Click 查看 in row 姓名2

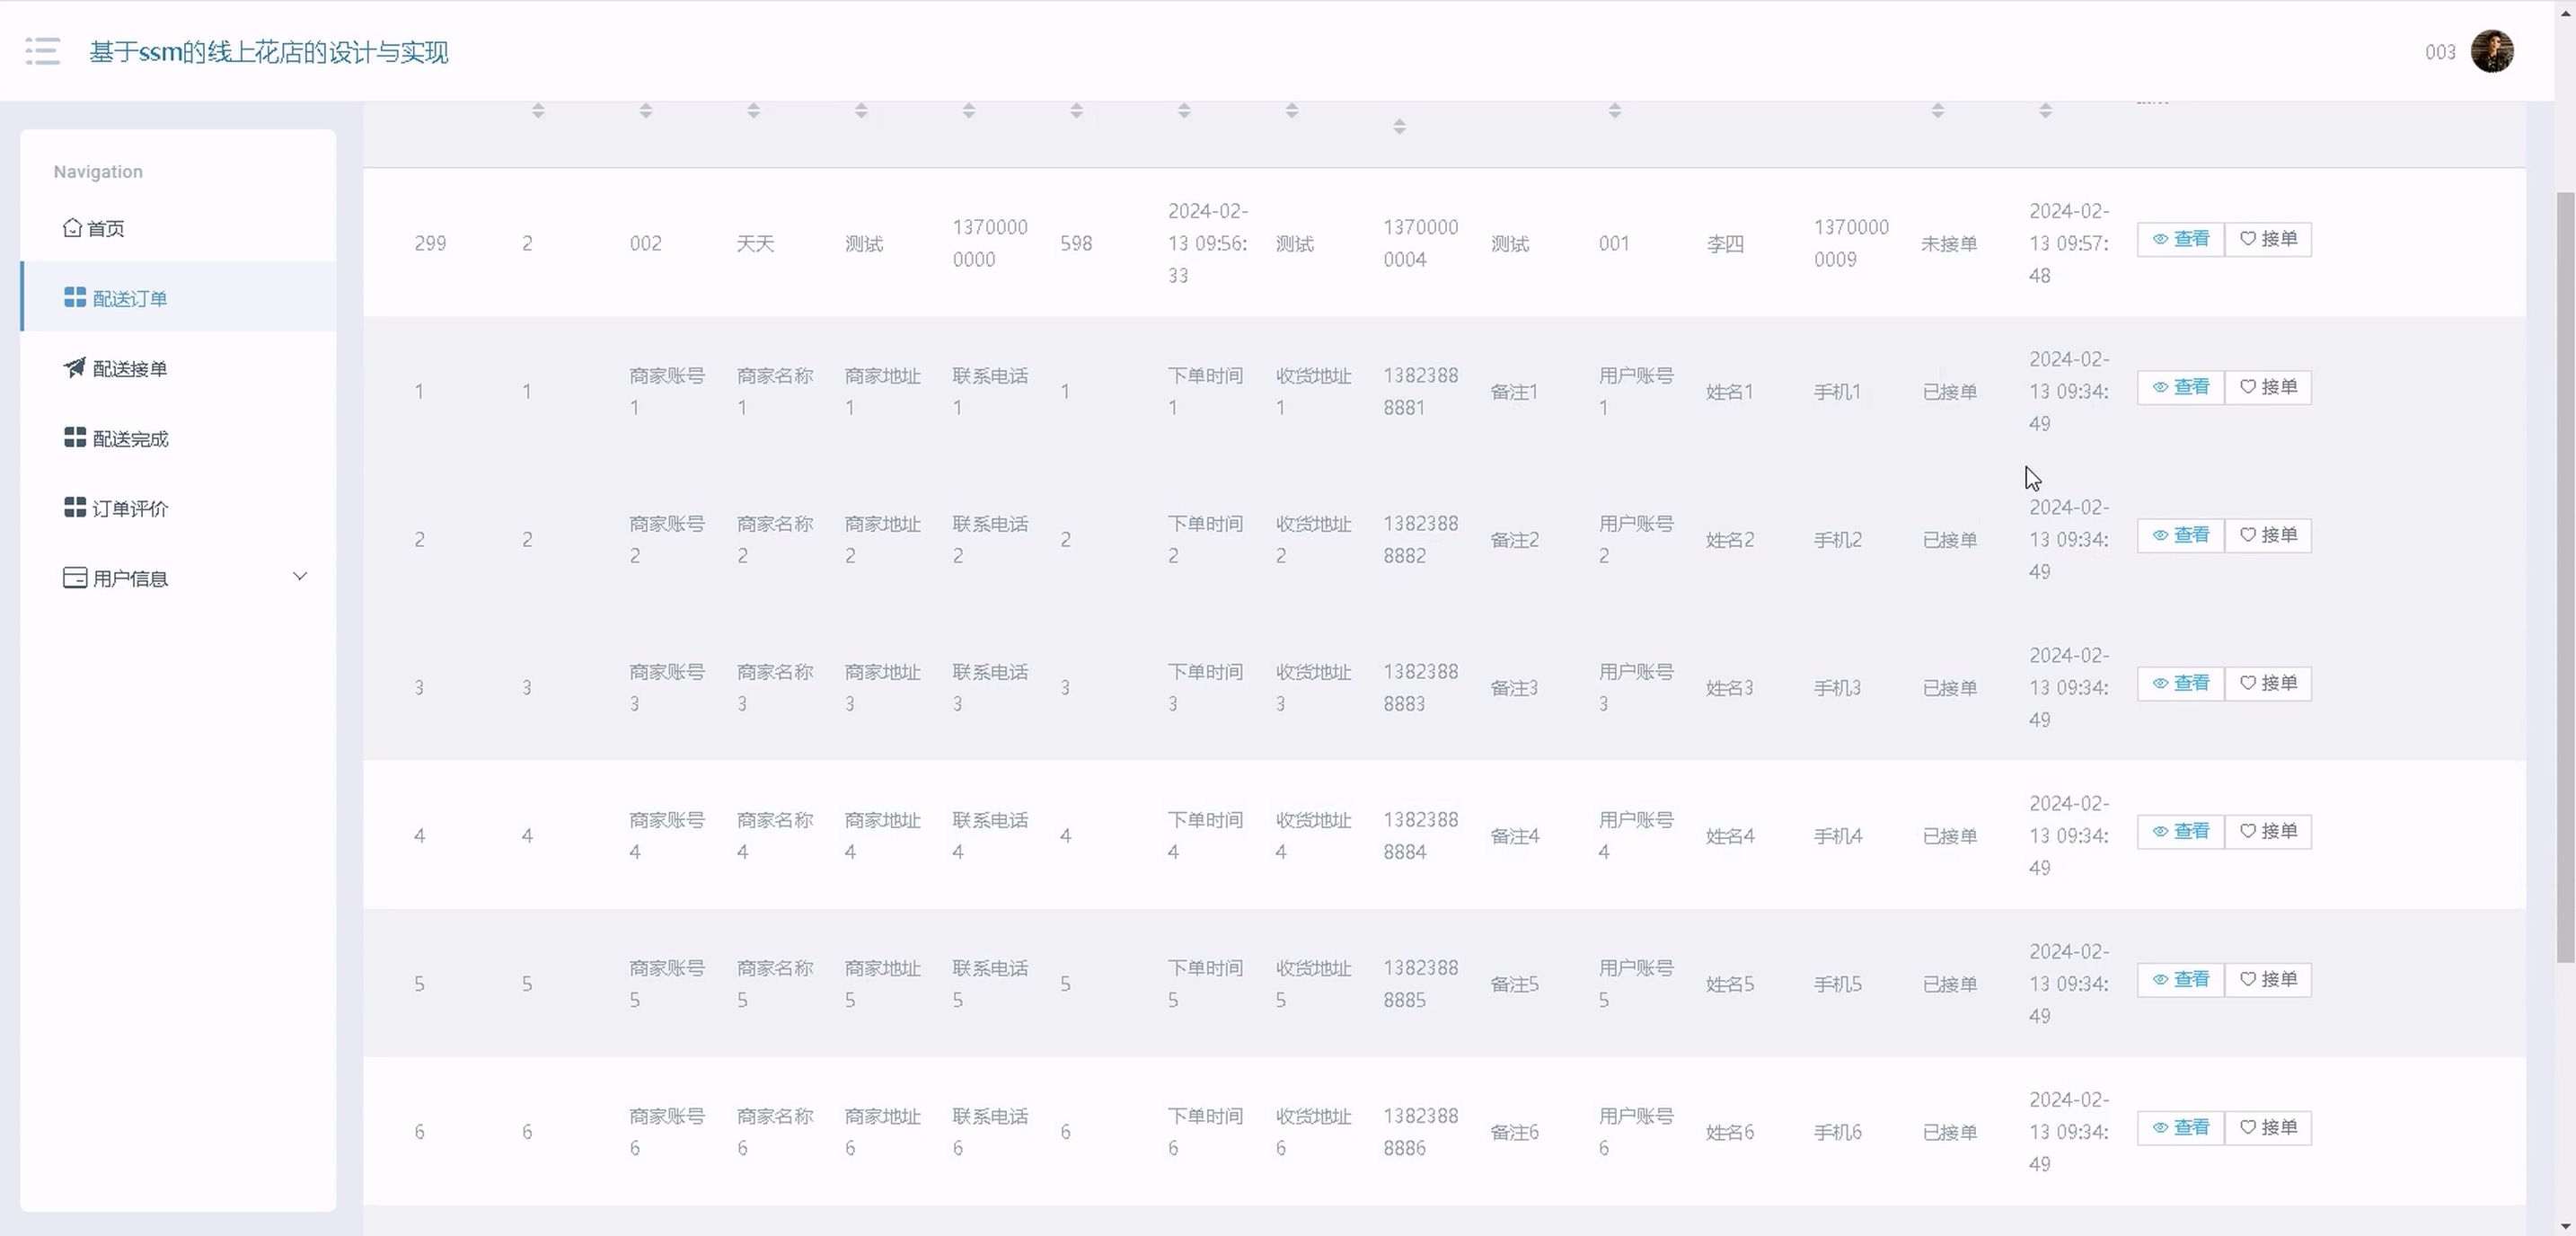(x=2181, y=535)
